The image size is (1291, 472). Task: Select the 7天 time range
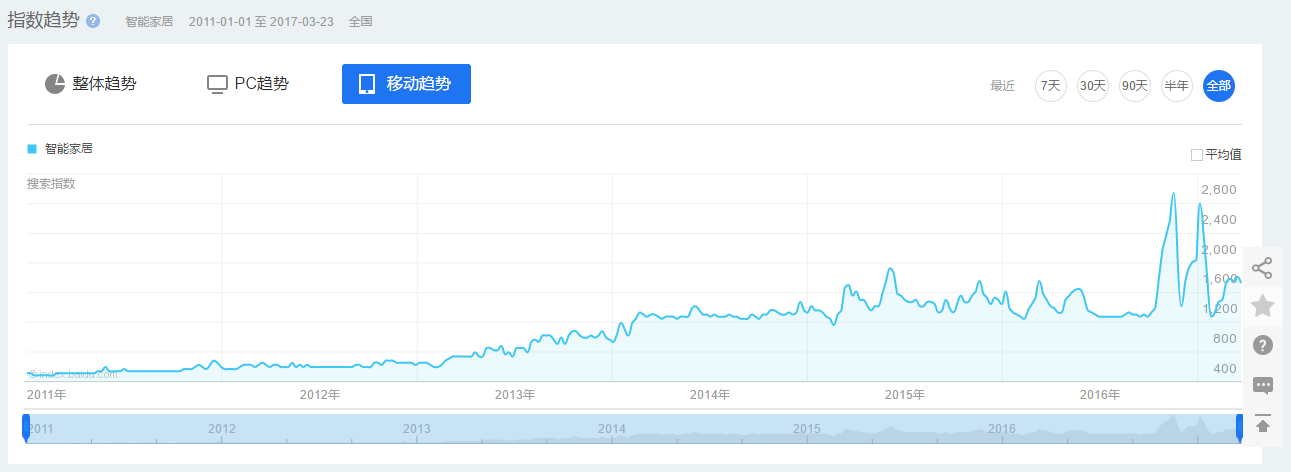(1050, 86)
